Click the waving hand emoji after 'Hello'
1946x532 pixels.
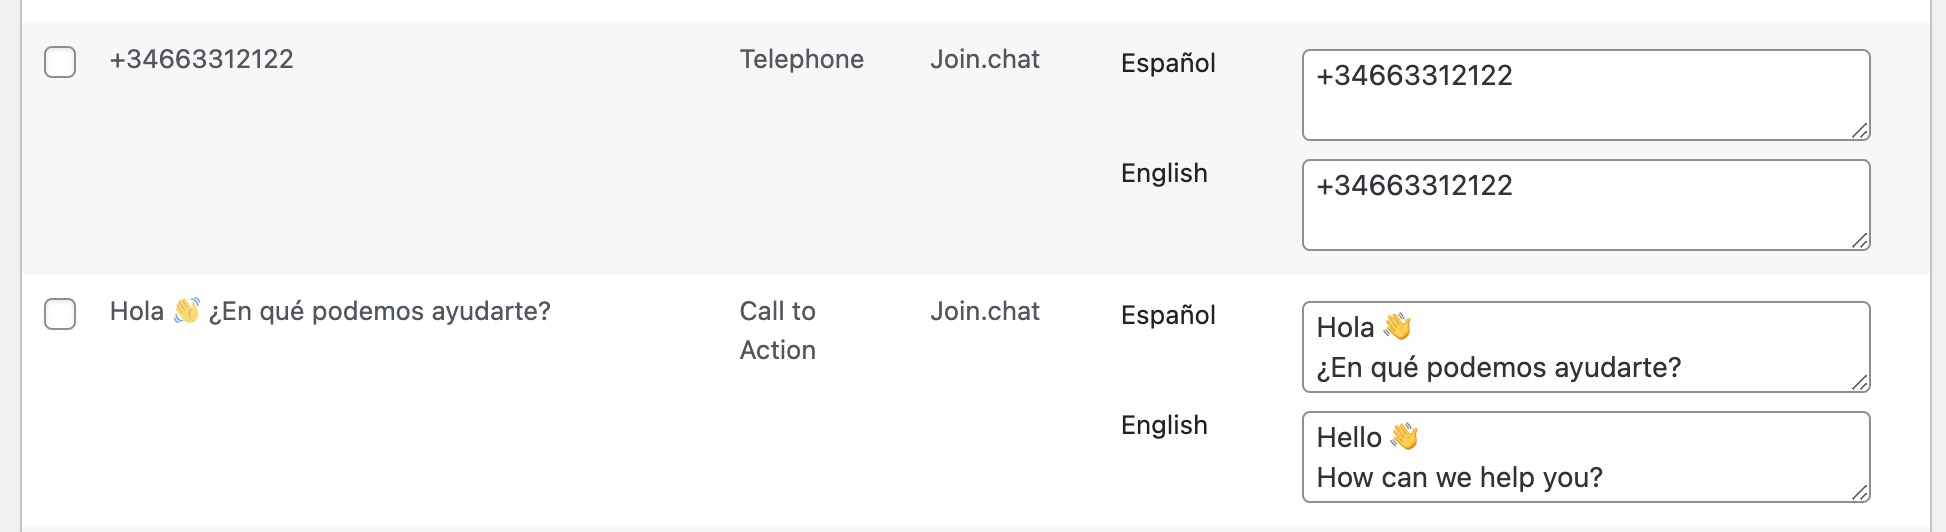click(x=1404, y=437)
